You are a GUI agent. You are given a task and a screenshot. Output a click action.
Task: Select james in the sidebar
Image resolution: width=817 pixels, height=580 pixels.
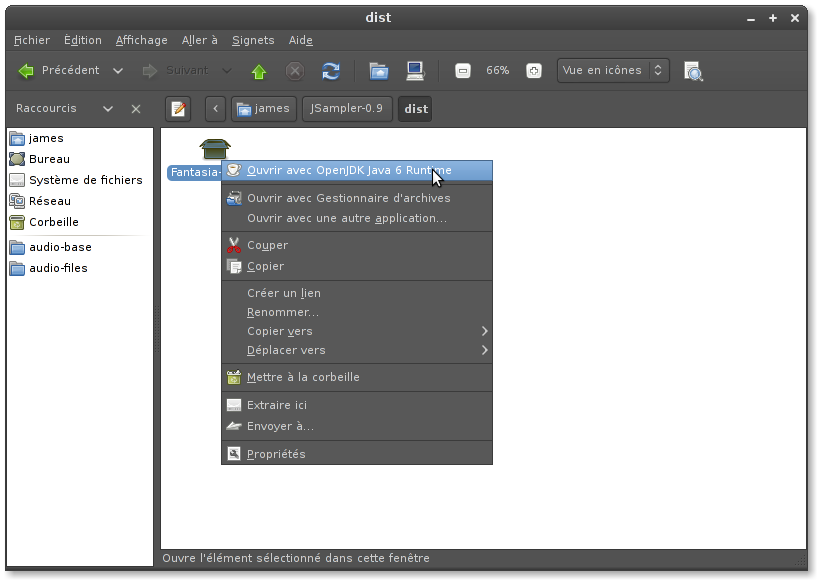coord(80,138)
